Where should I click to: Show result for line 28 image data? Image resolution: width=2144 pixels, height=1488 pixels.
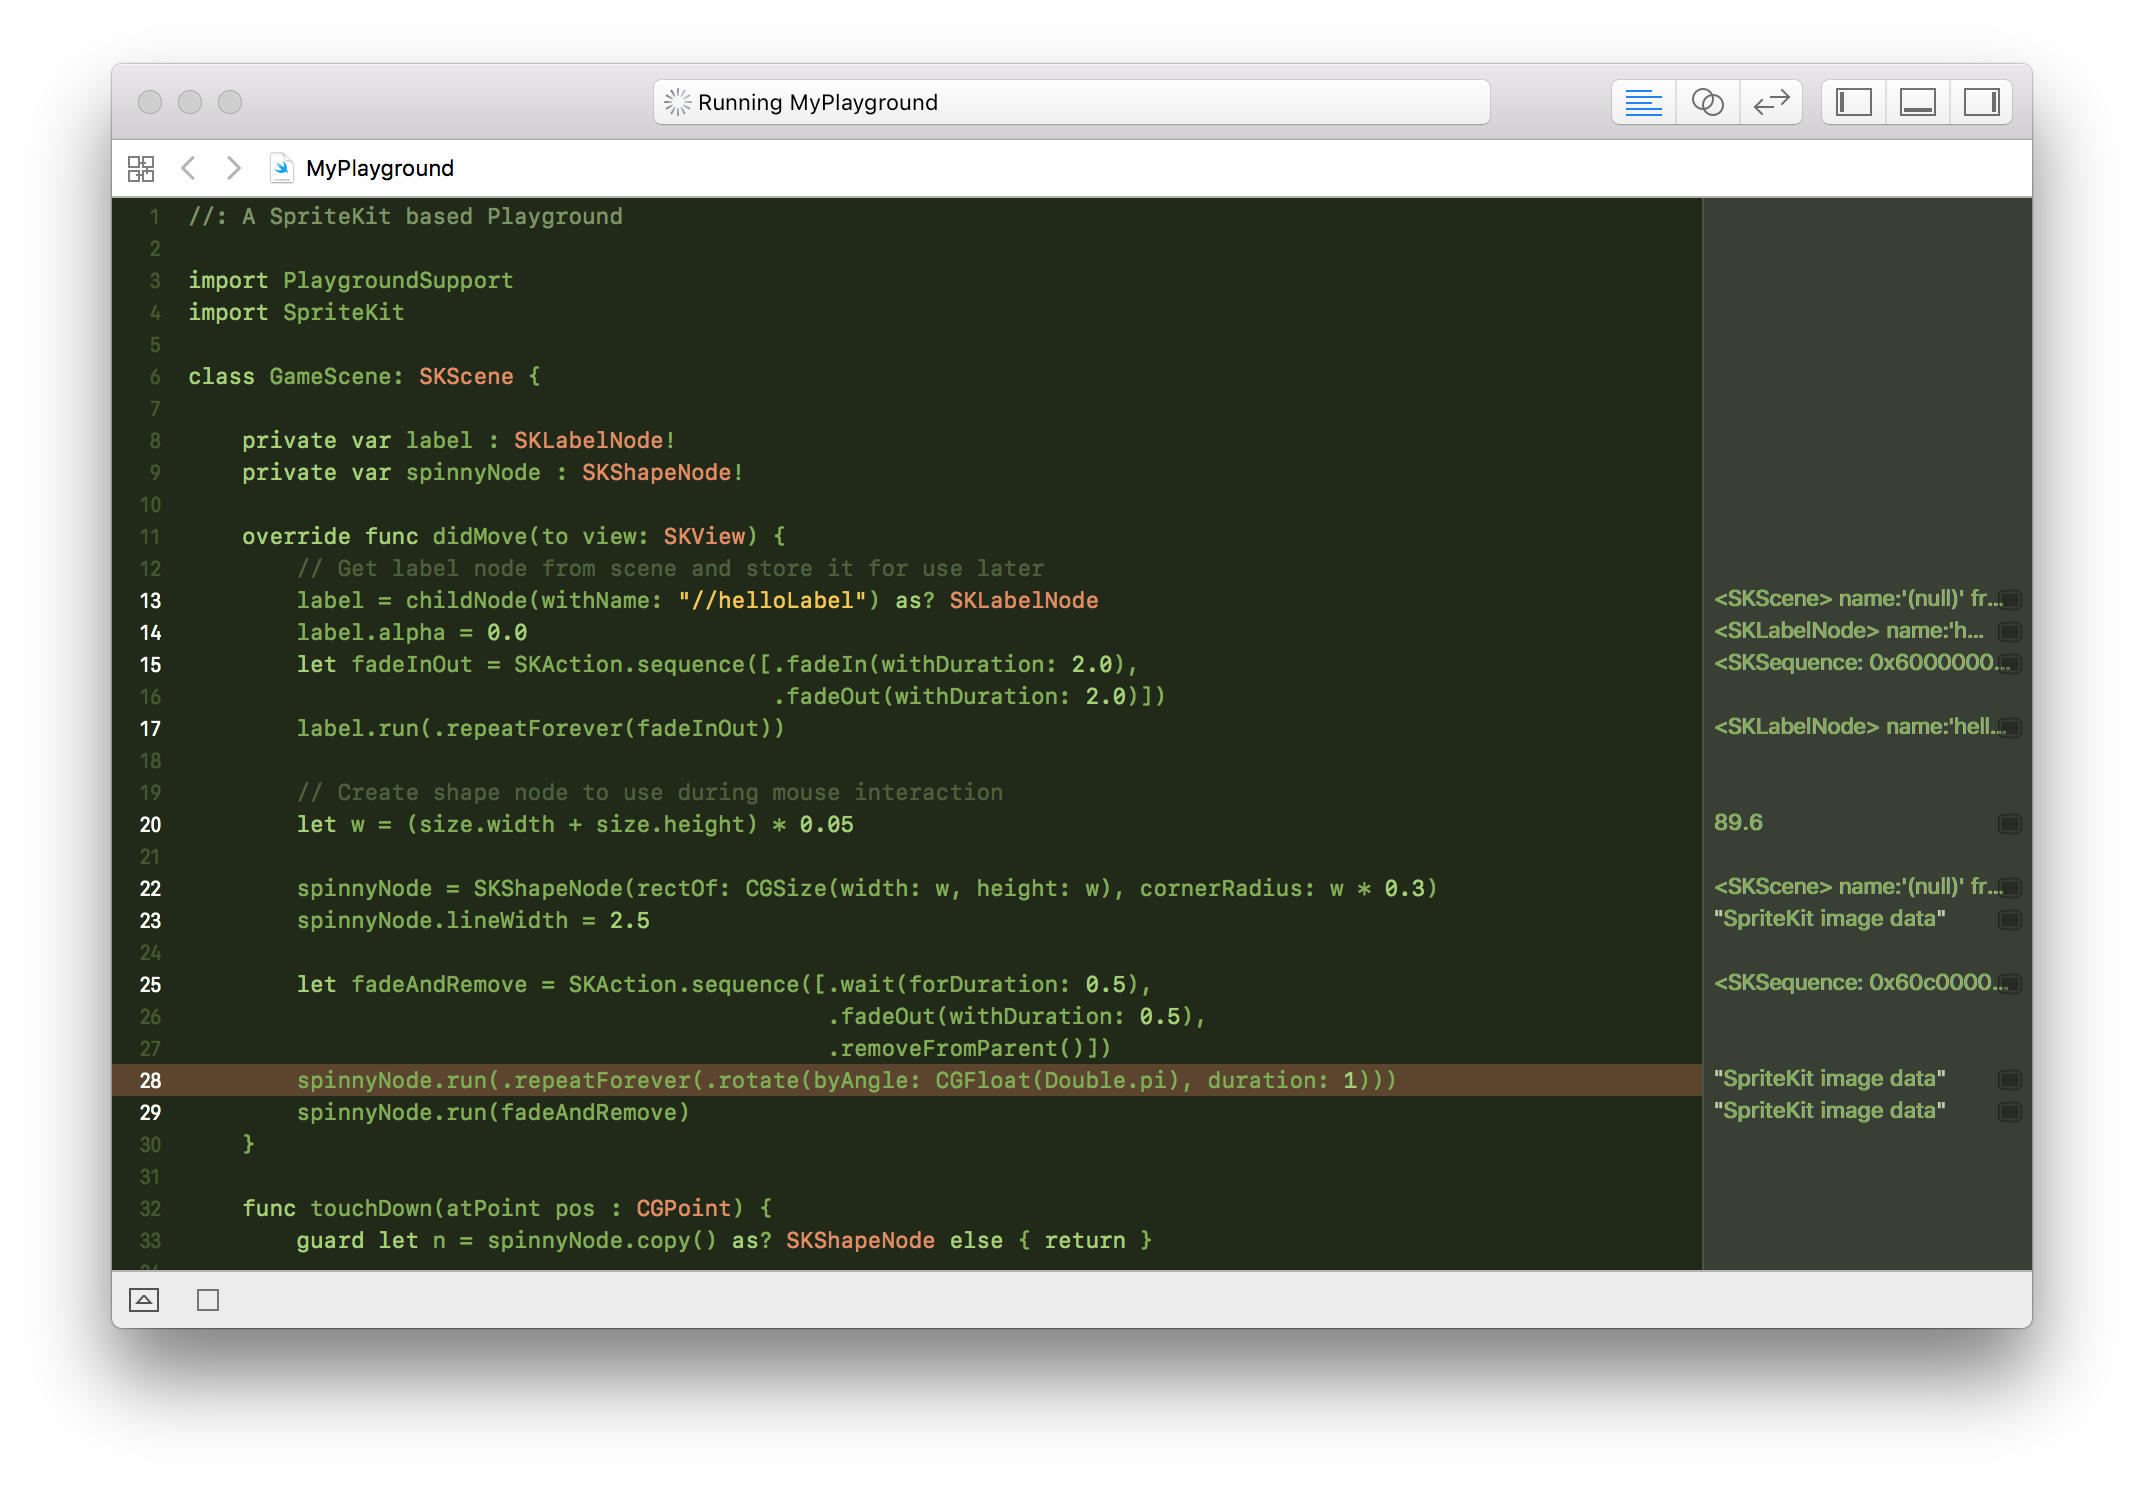pyautogui.click(x=2009, y=1080)
